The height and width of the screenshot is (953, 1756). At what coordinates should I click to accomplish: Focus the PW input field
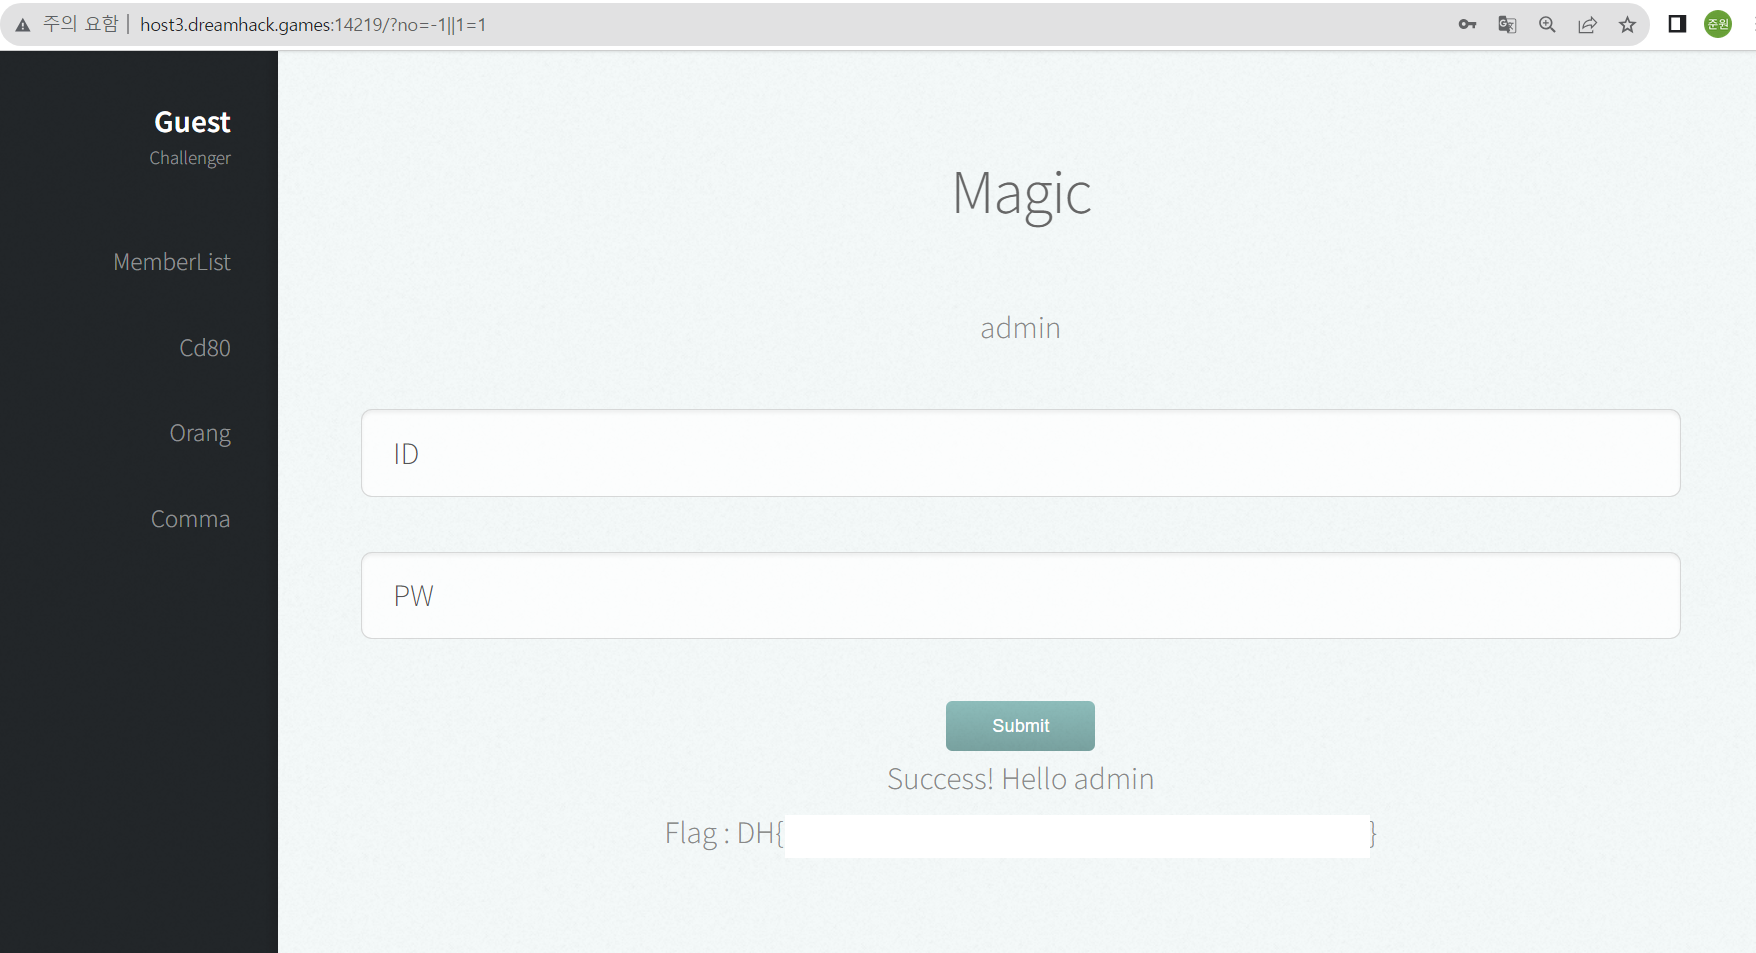point(1020,596)
